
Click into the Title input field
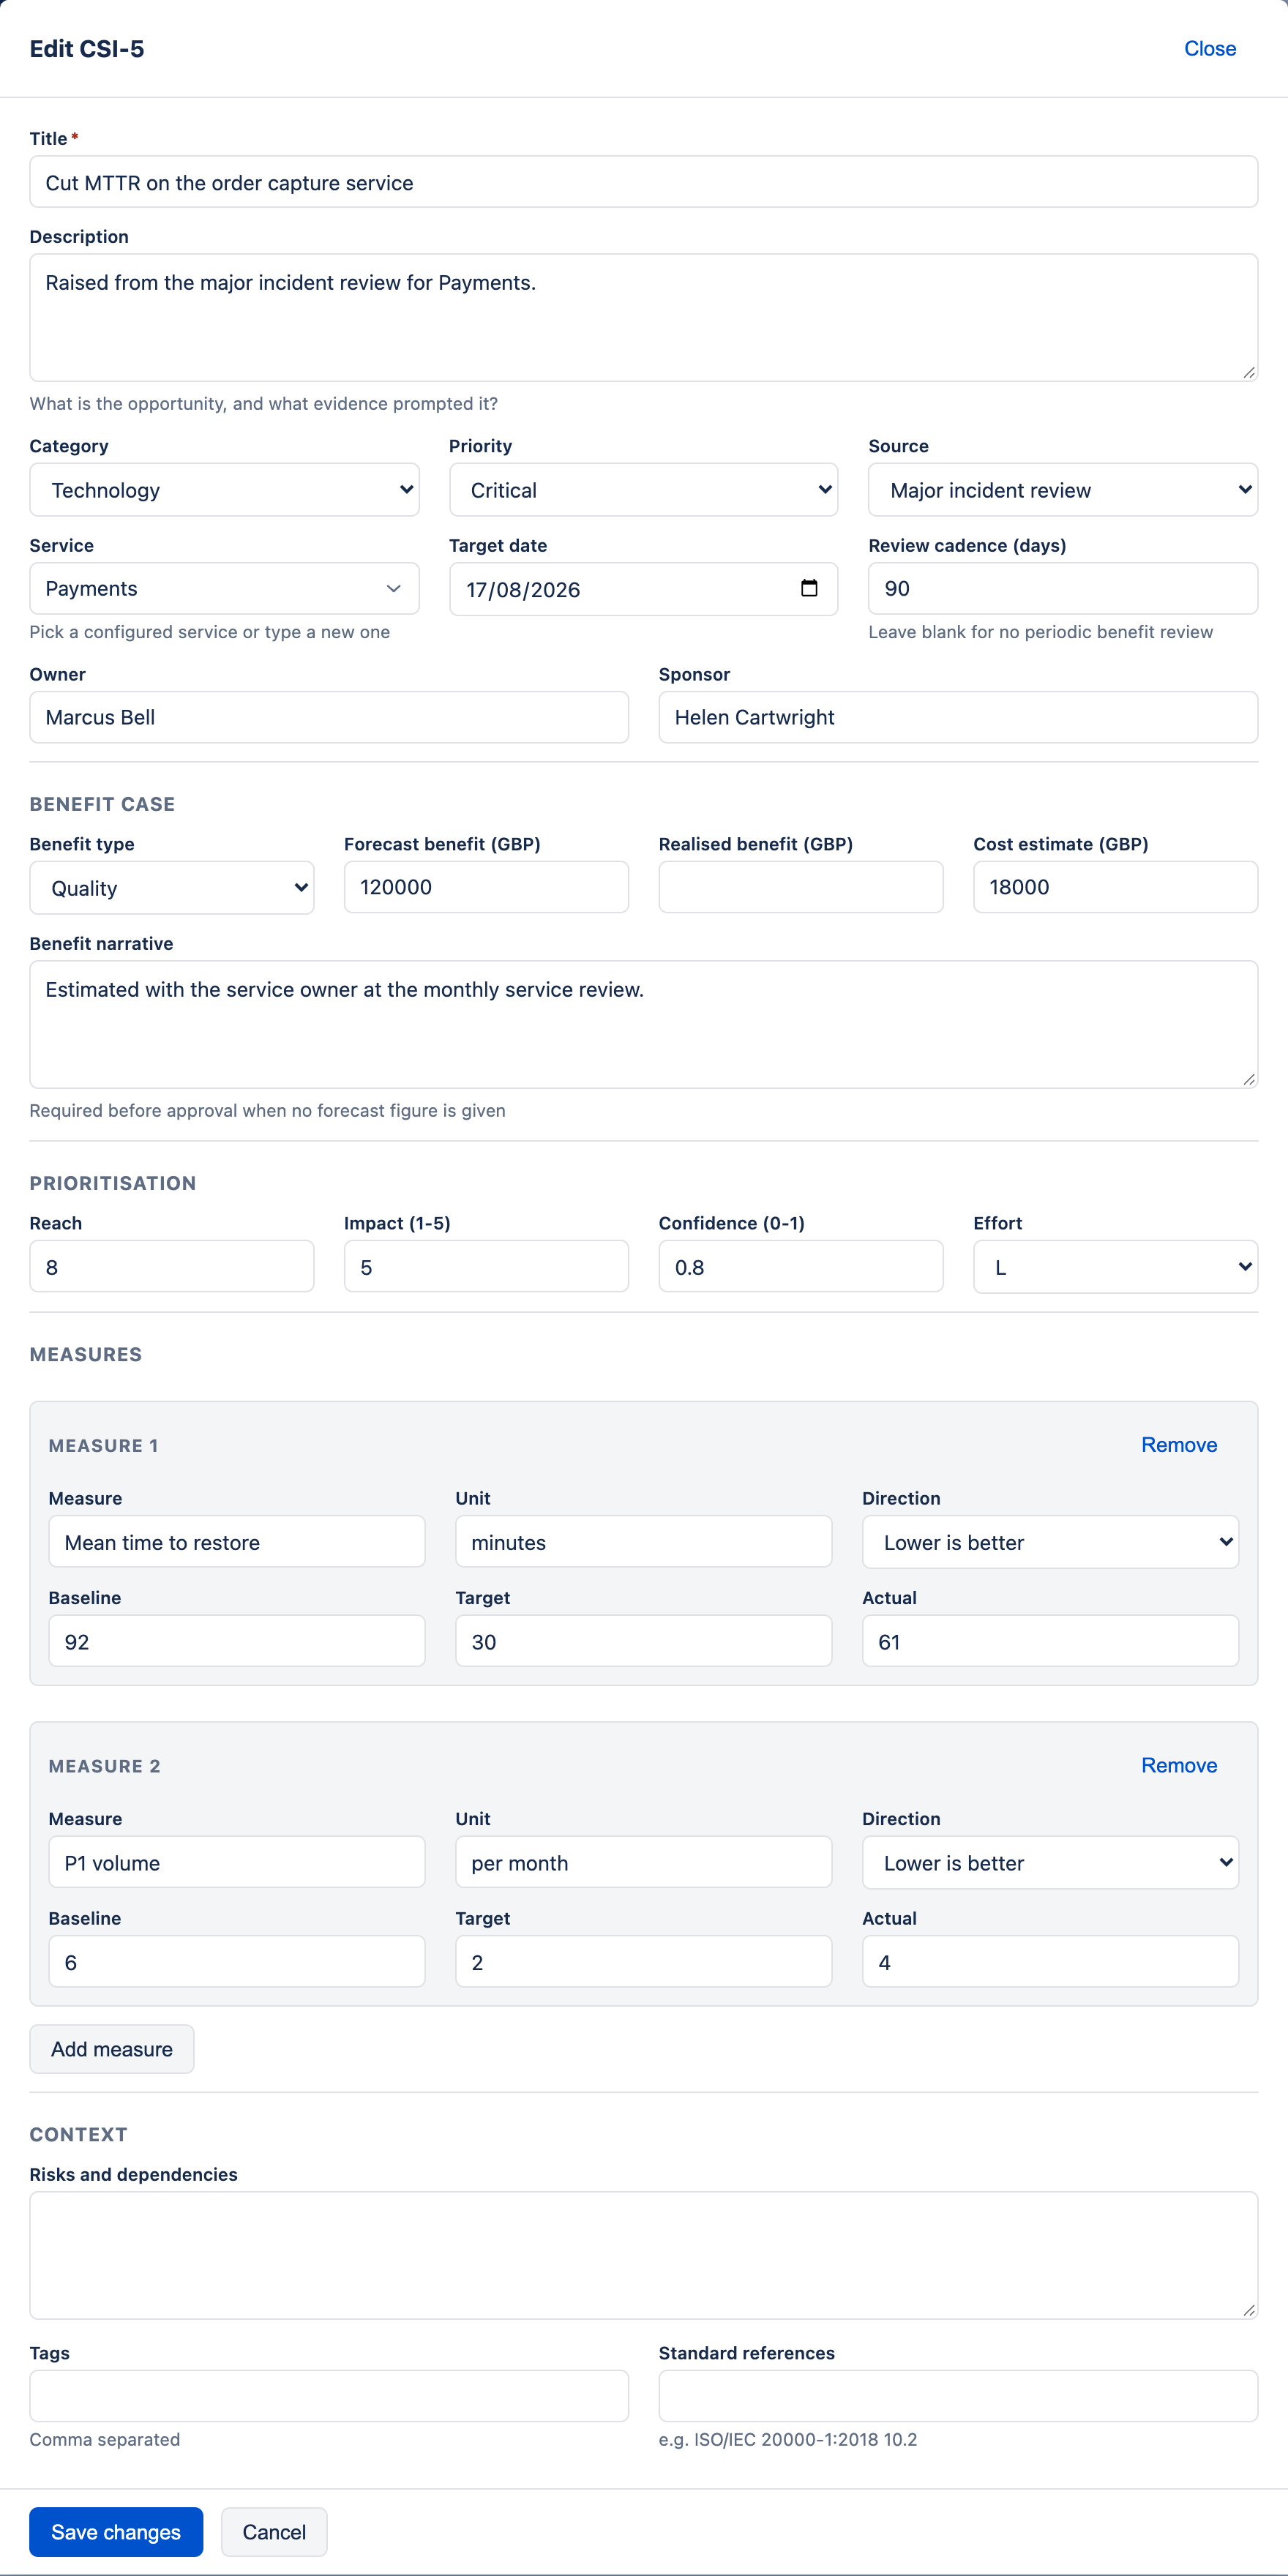click(643, 182)
